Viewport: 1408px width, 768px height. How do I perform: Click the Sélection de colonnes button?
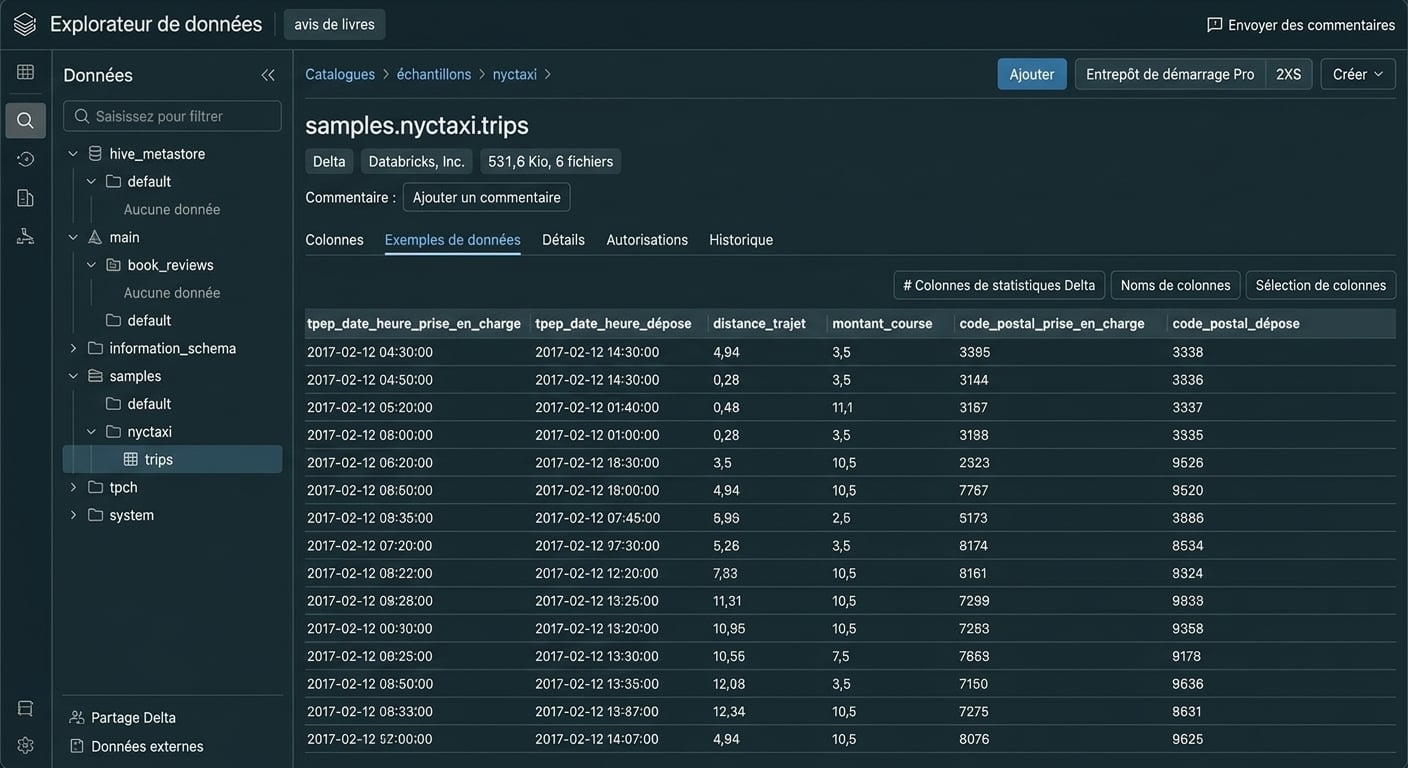(1320, 285)
